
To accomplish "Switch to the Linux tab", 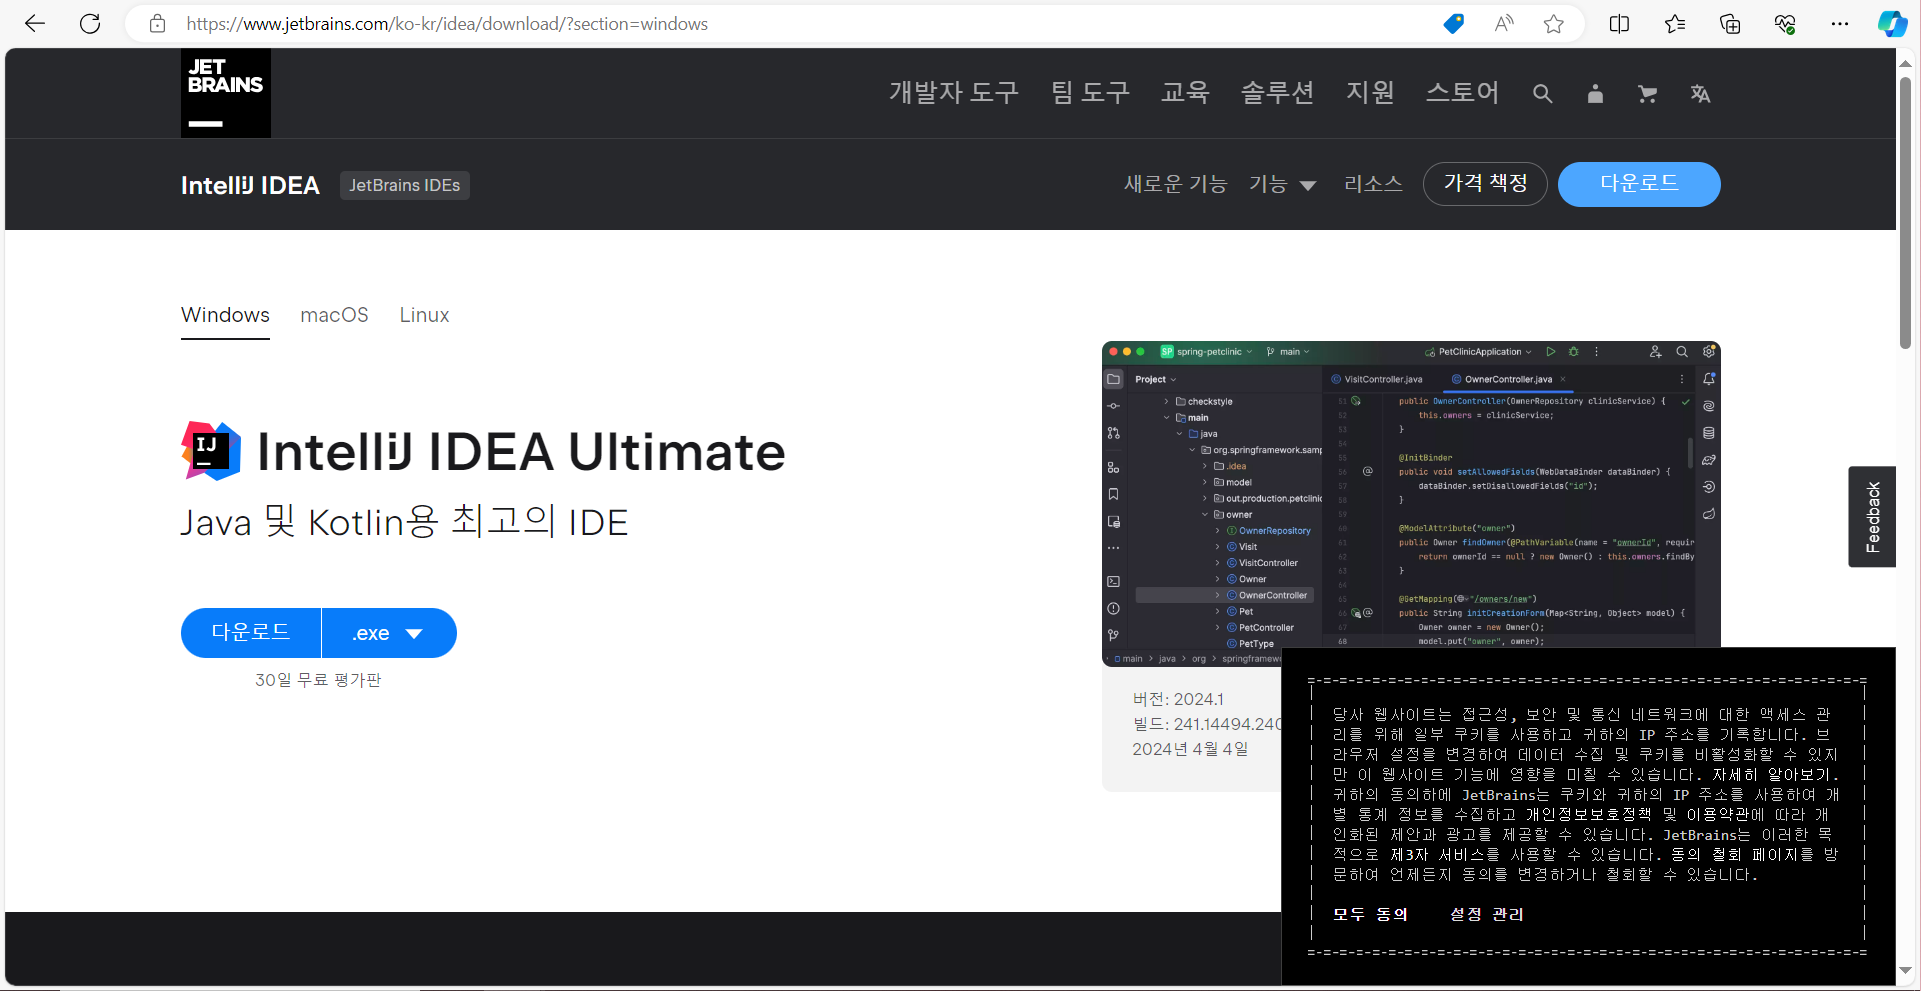I will coord(424,315).
